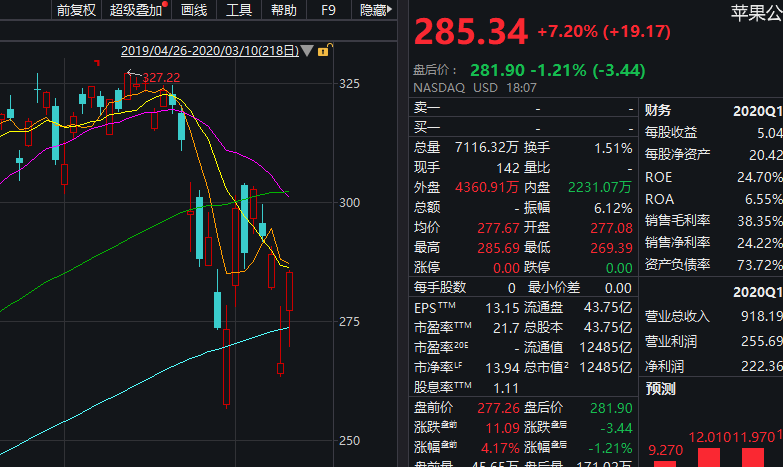Click P/E TTM value 21.7
Screen dimensions: 783x467
(506, 328)
